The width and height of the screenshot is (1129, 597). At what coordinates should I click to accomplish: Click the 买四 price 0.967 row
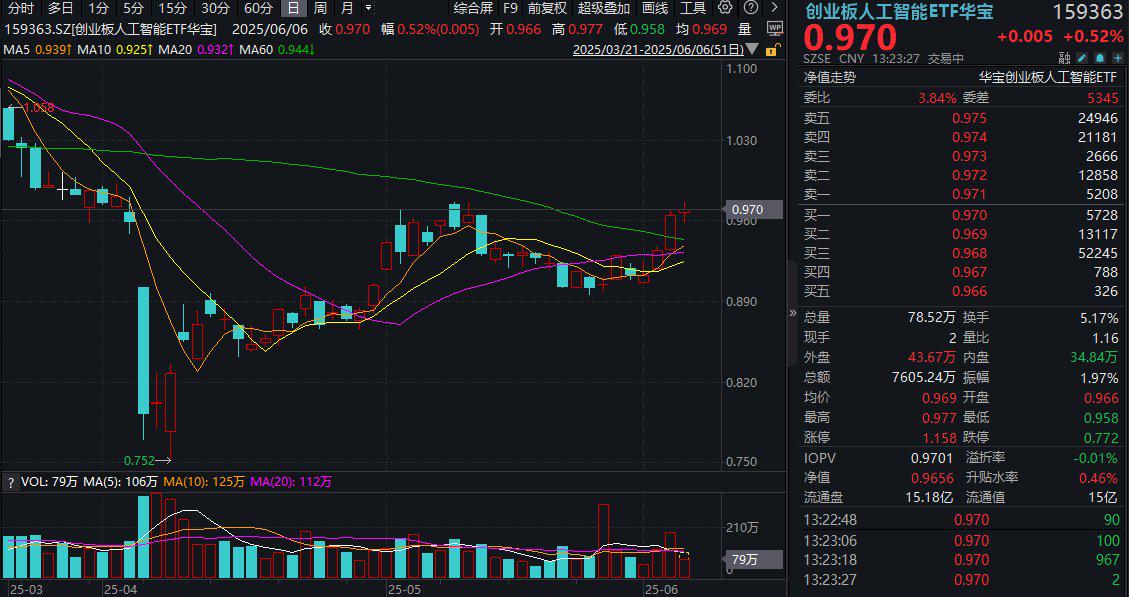[x=961, y=272]
